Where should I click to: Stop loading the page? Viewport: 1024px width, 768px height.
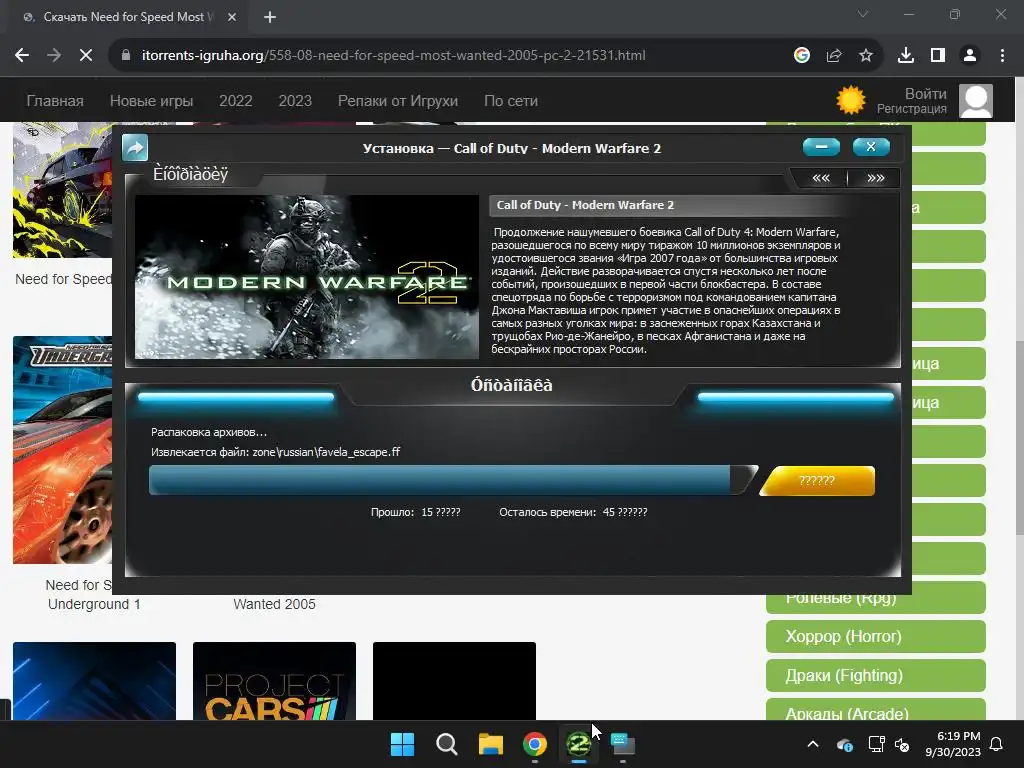86,56
